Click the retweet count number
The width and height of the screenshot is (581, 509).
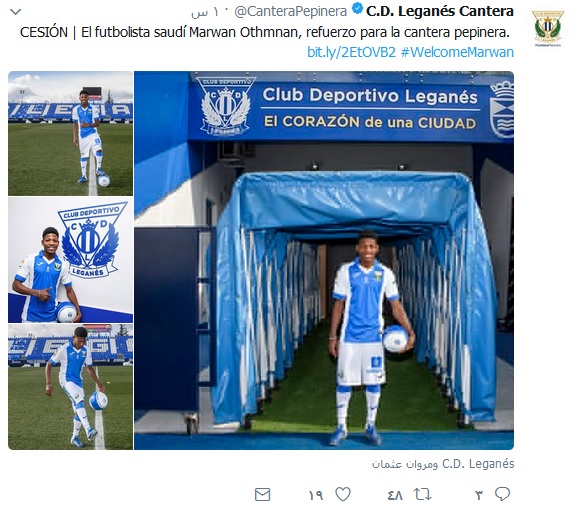pyautogui.click(x=395, y=495)
